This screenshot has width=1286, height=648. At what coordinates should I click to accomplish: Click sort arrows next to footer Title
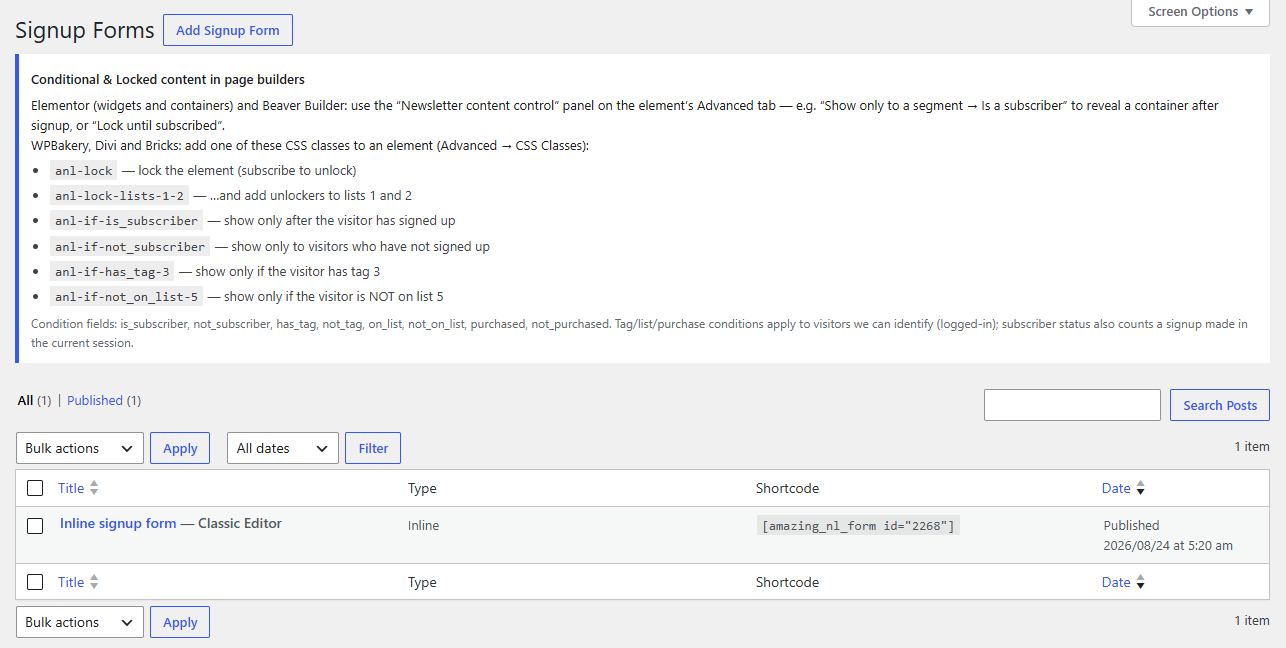pos(94,582)
